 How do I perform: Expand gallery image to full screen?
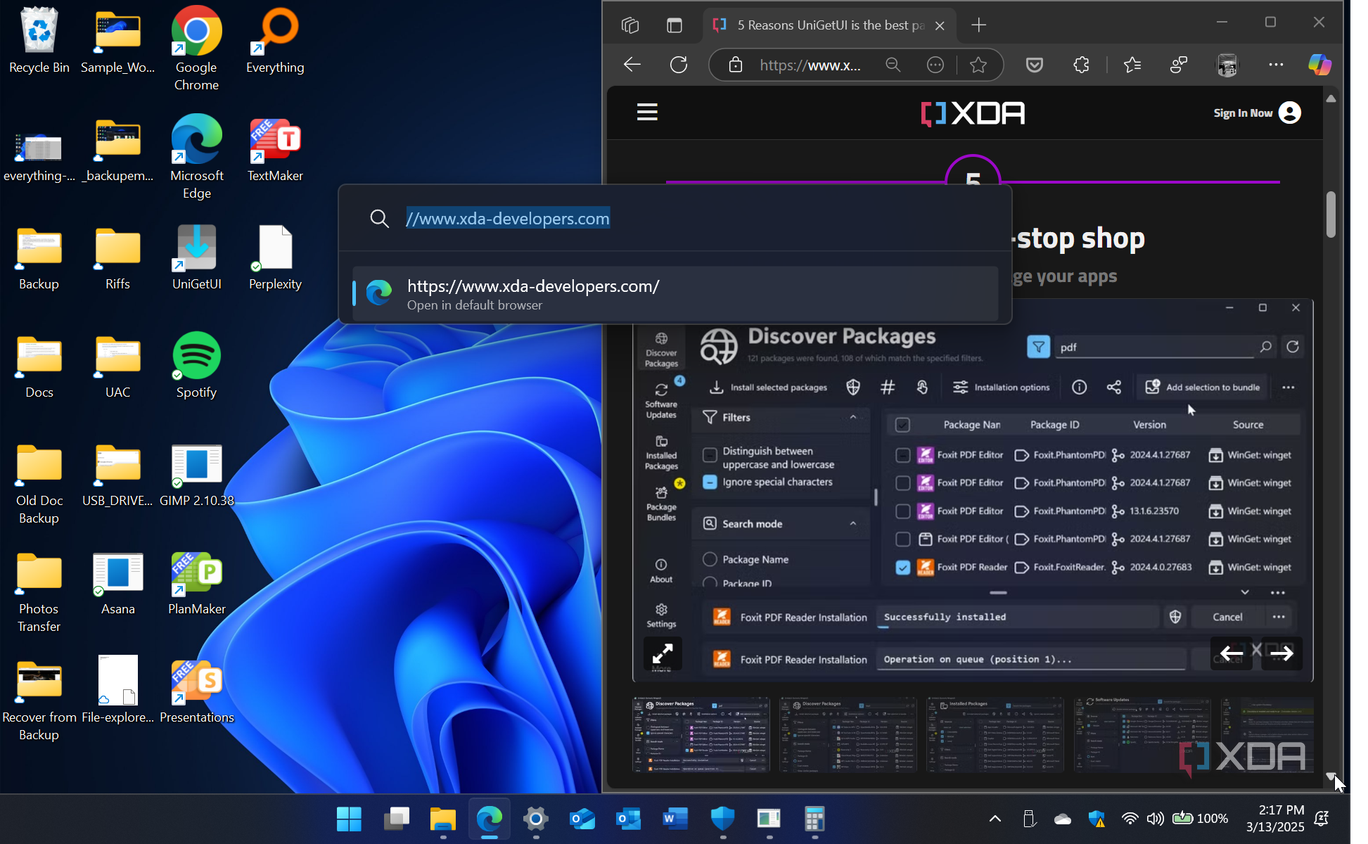point(663,654)
